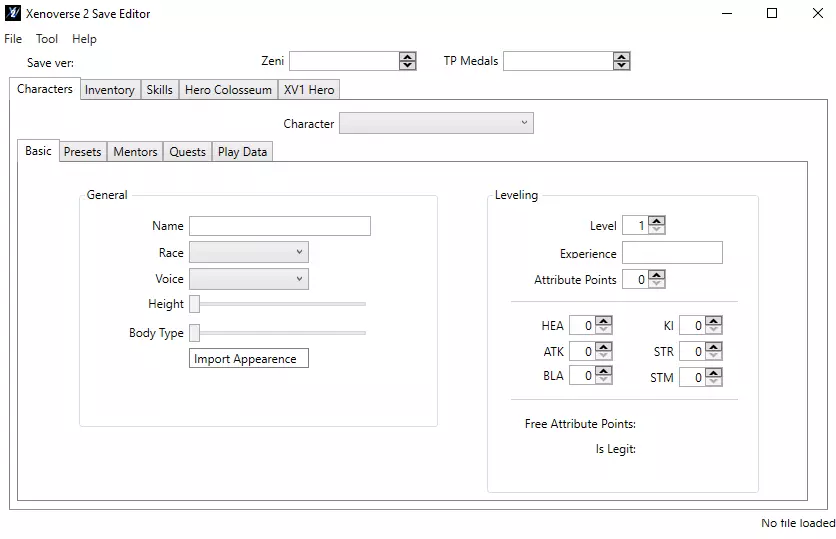Open the Tool menu
The image size is (836, 539).
point(47,39)
